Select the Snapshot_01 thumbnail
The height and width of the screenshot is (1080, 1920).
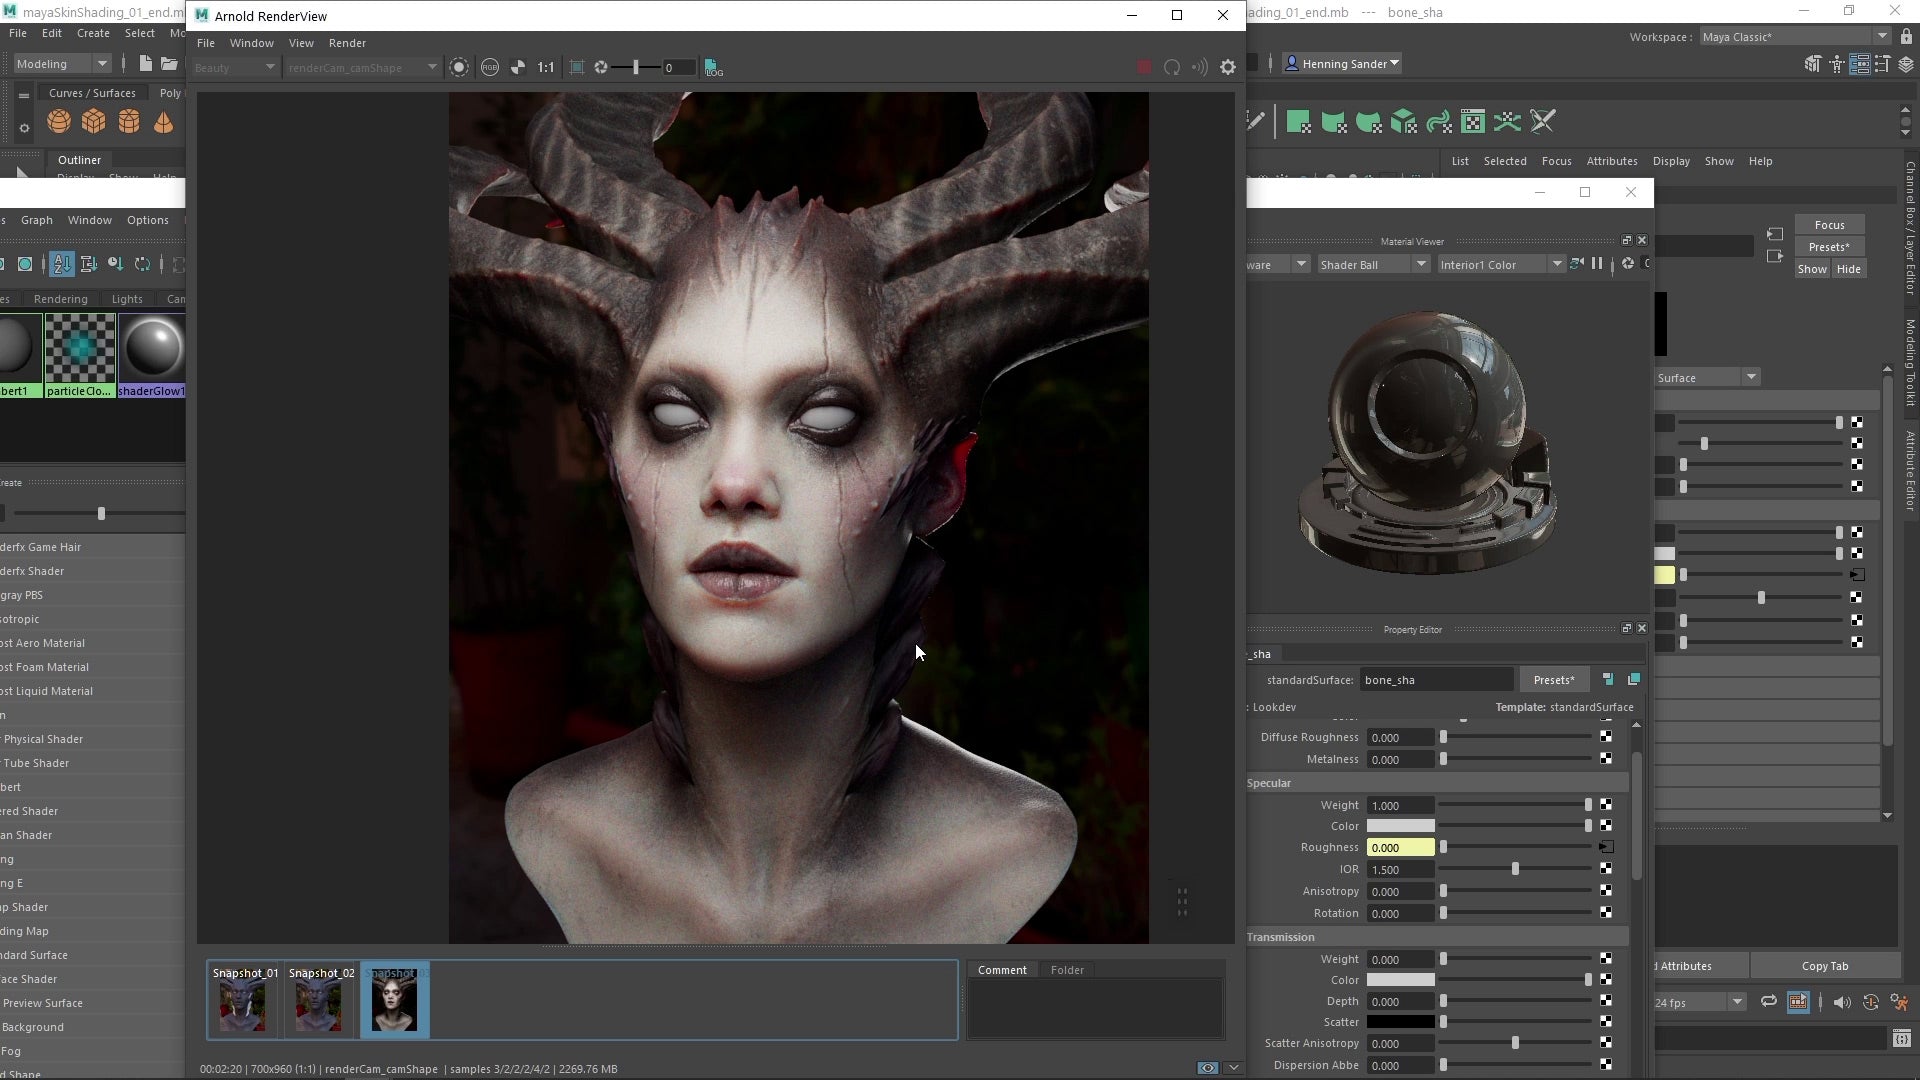point(243,999)
